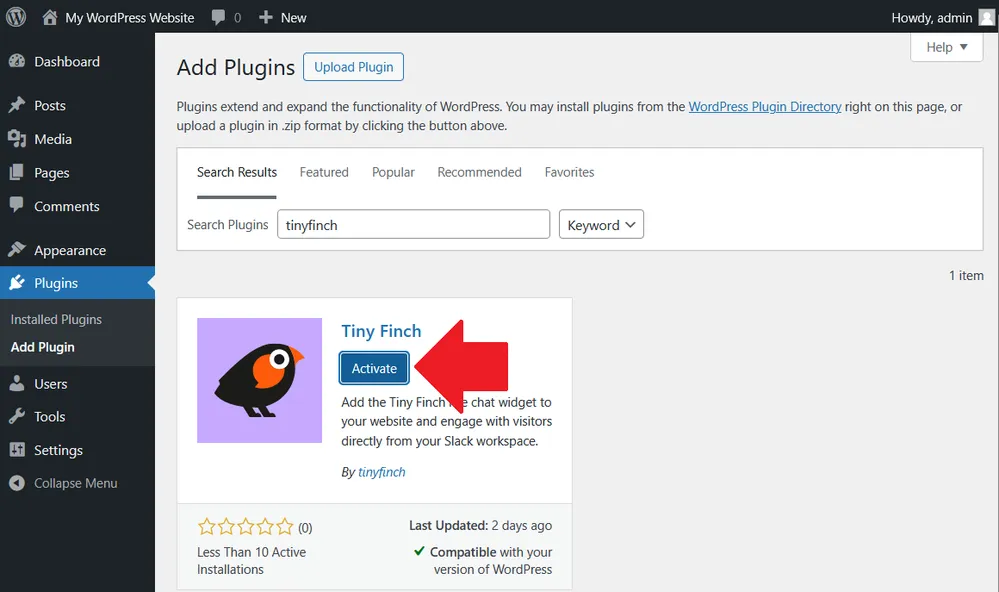
Task: Open the New content menu
Action: [x=283, y=17]
